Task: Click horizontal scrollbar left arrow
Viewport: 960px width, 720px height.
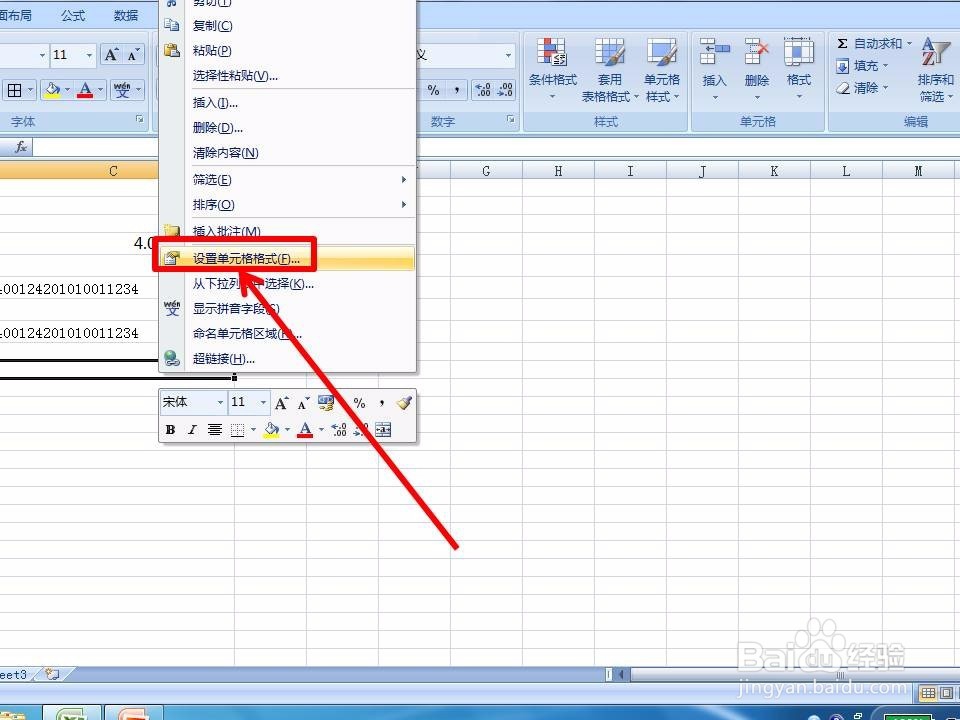Action: click(x=621, y=674)
